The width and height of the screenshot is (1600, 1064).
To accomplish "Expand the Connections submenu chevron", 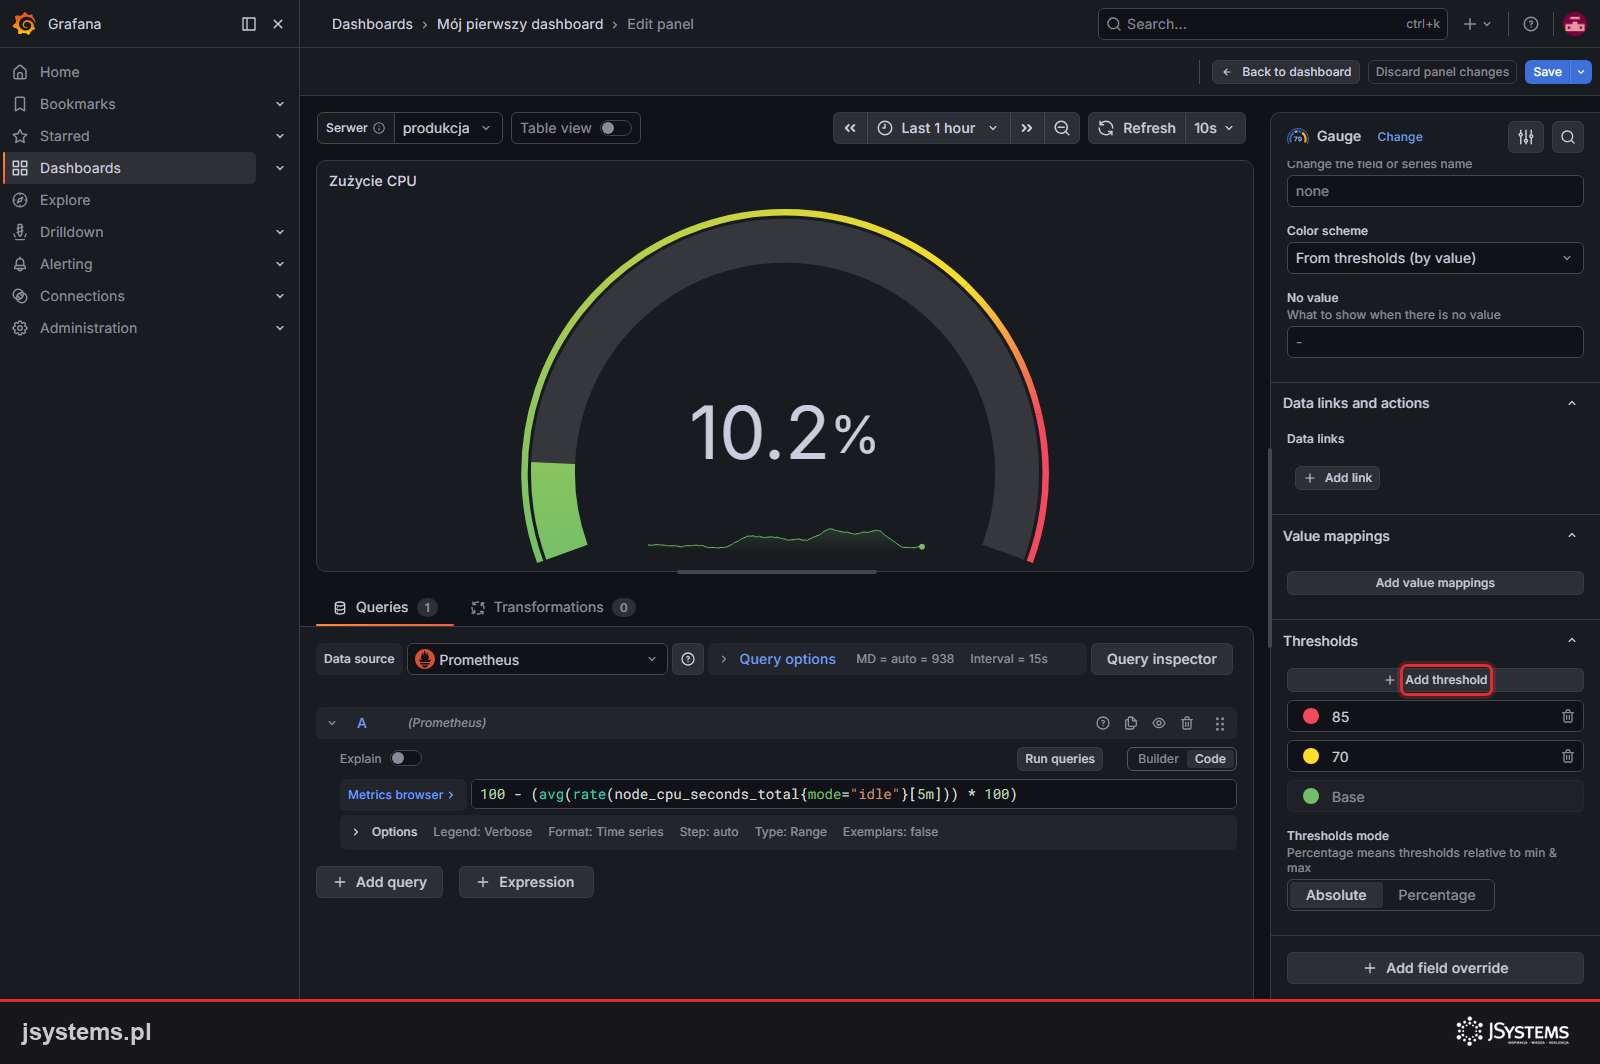I will point(280,296).
